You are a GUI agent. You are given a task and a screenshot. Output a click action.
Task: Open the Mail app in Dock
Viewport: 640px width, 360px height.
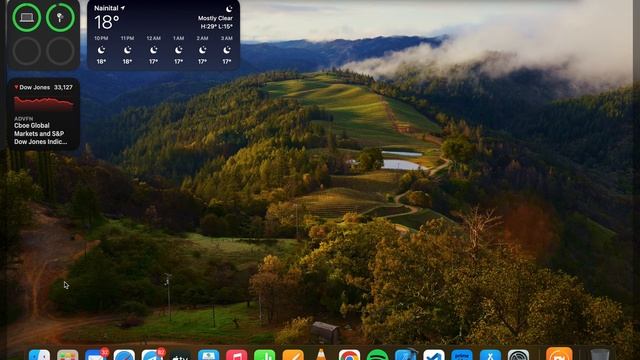96,355
